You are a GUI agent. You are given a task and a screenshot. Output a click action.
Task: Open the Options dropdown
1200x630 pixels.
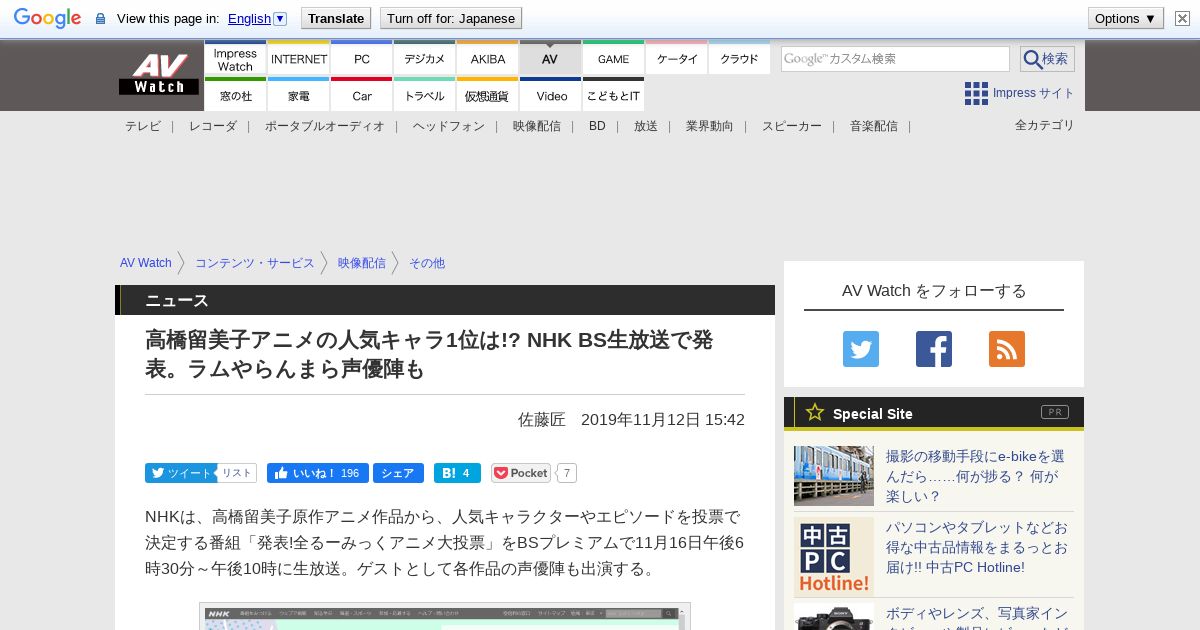[x=1126, y=18]
